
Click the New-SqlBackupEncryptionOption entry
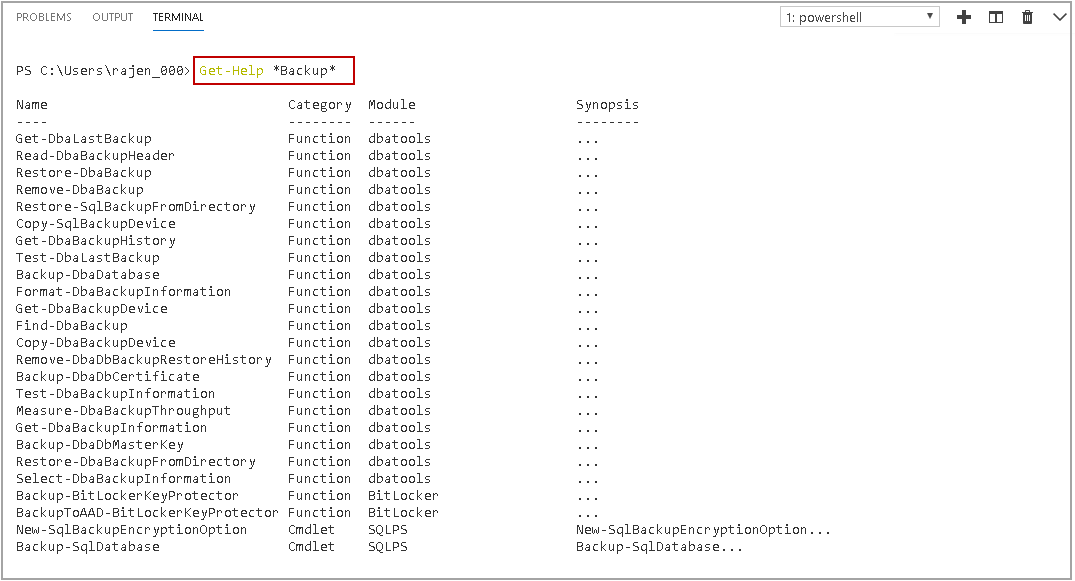pos(131,530)
